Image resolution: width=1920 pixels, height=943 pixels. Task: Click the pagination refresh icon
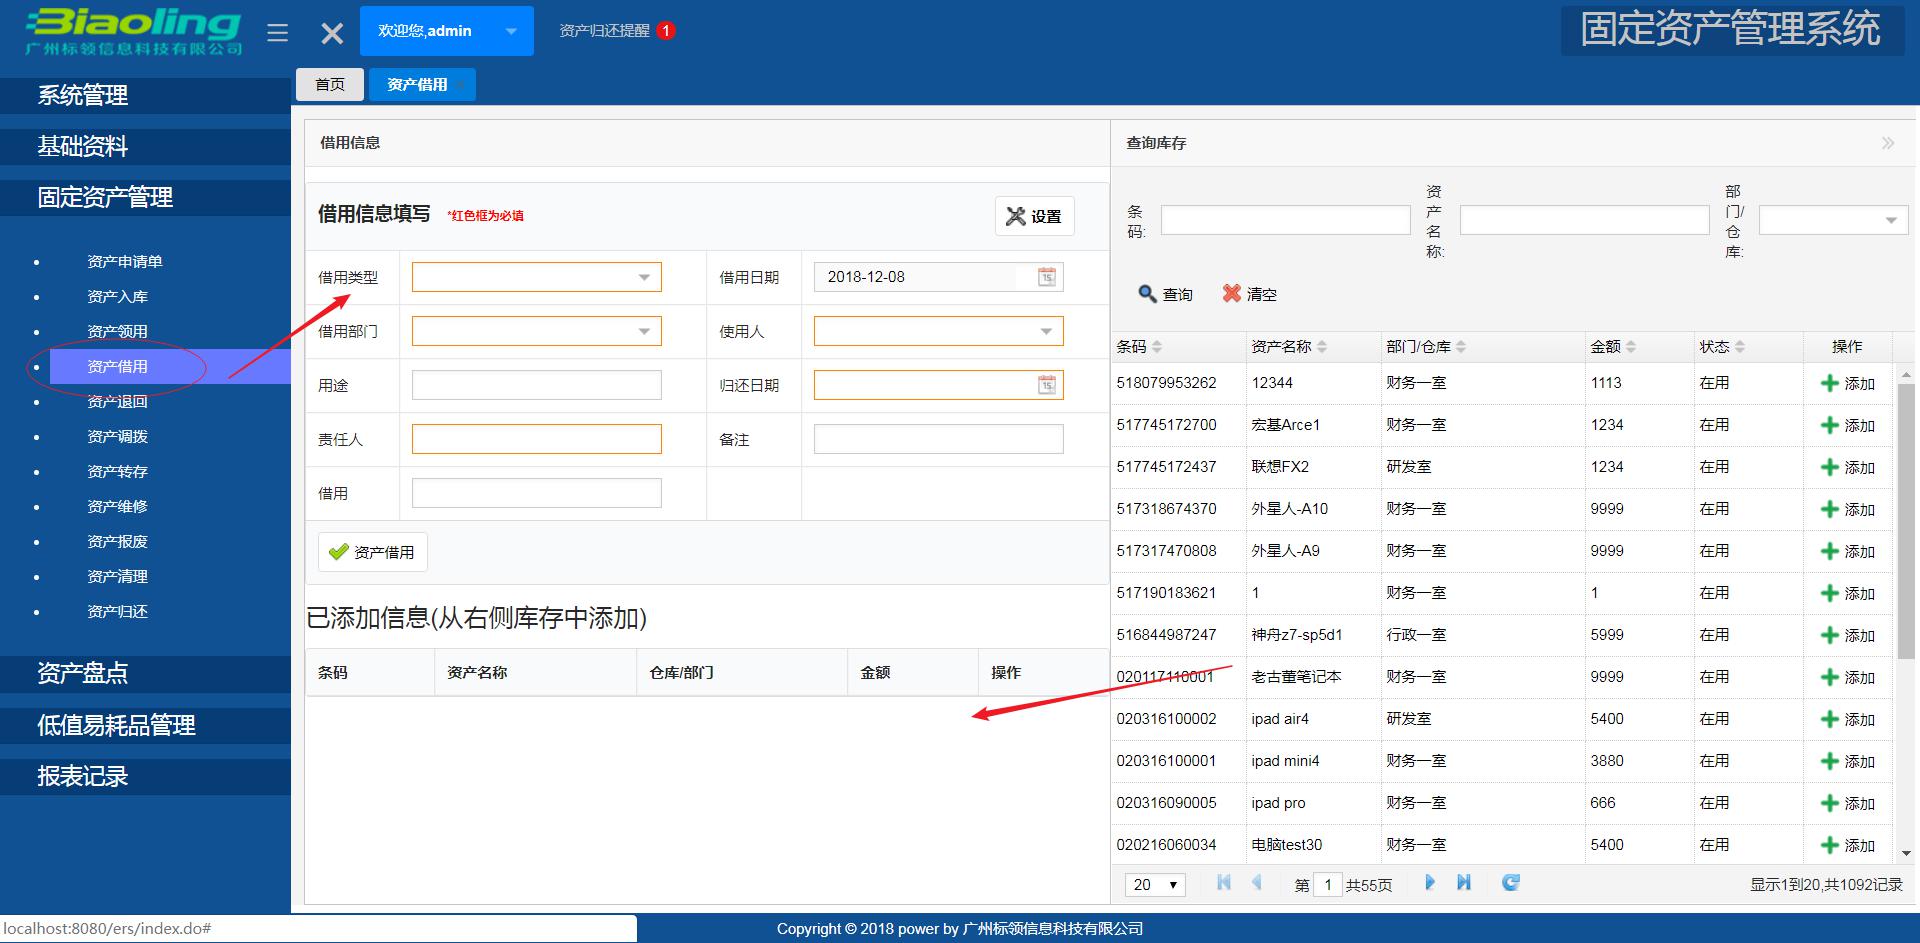click(1510, 883)
